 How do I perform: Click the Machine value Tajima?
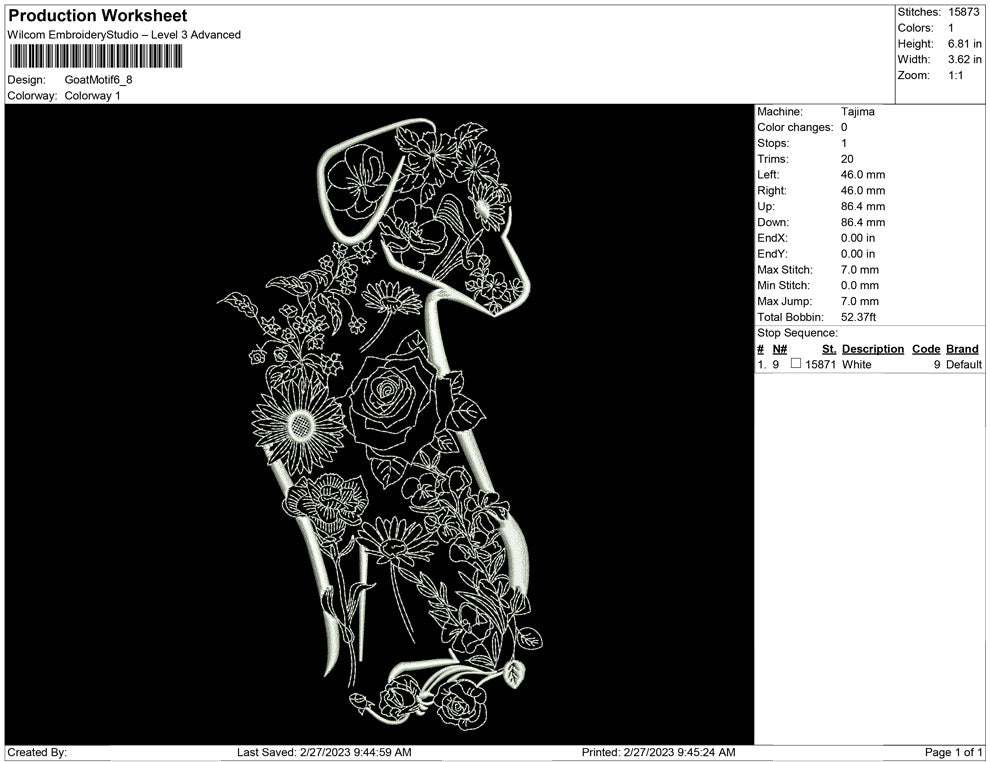pos(858,112)
